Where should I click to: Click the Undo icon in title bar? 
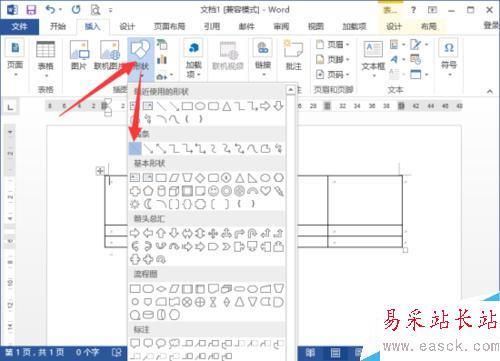coord(50,10)
